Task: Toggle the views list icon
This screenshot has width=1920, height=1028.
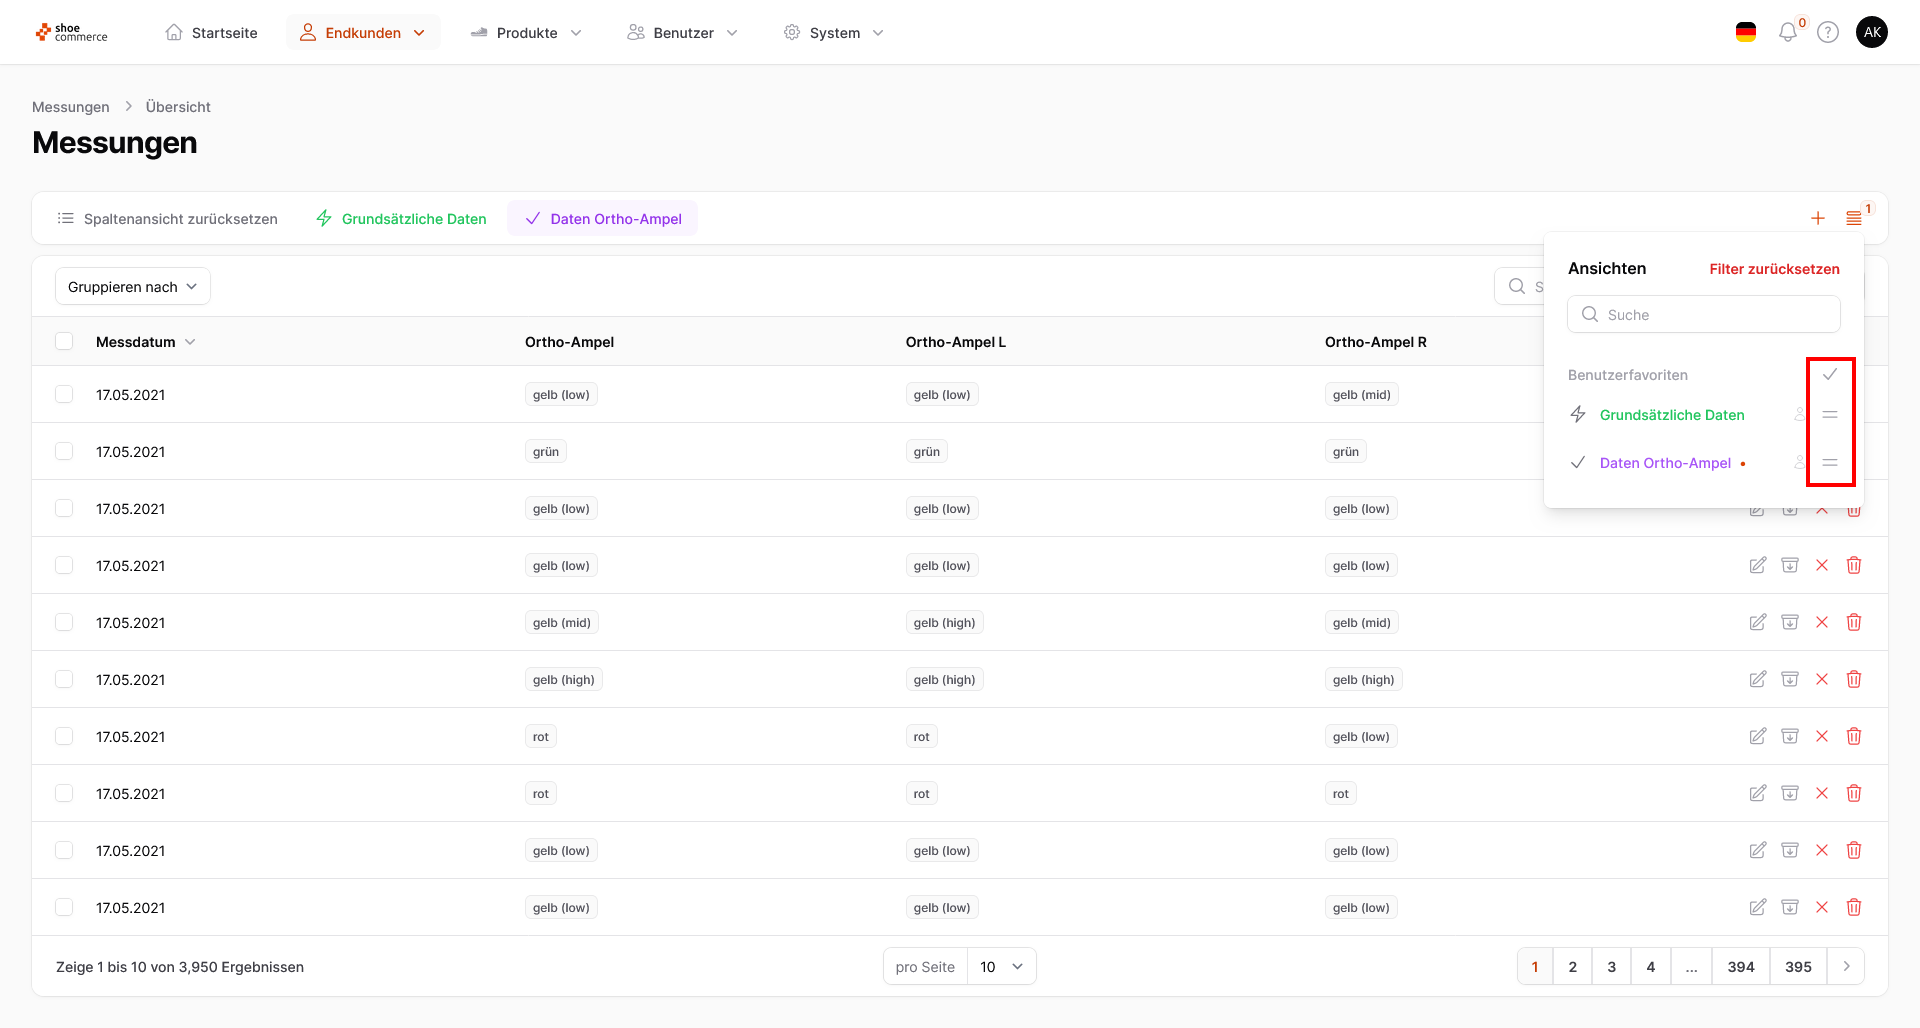Action: click(1854, 218)
